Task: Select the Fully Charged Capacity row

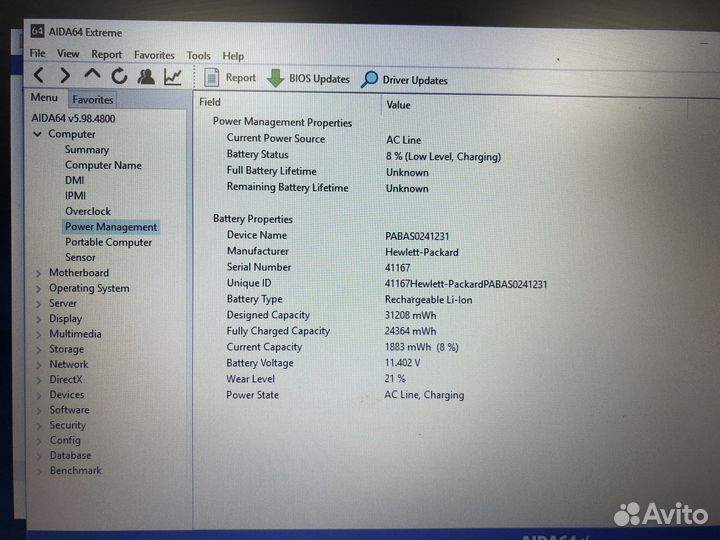Action: tap(331, 331)
